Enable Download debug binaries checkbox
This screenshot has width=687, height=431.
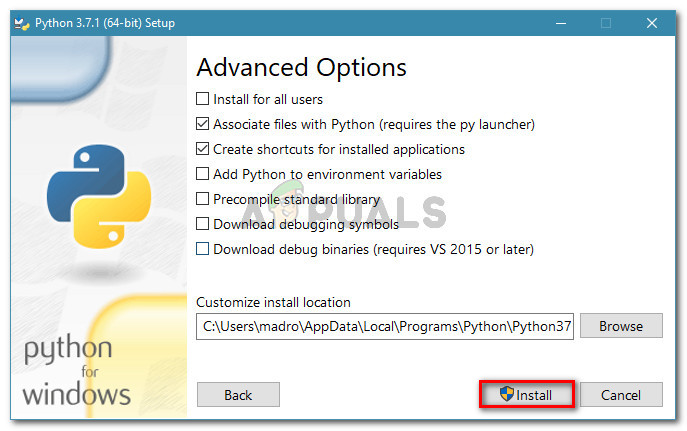coord(202,248)
